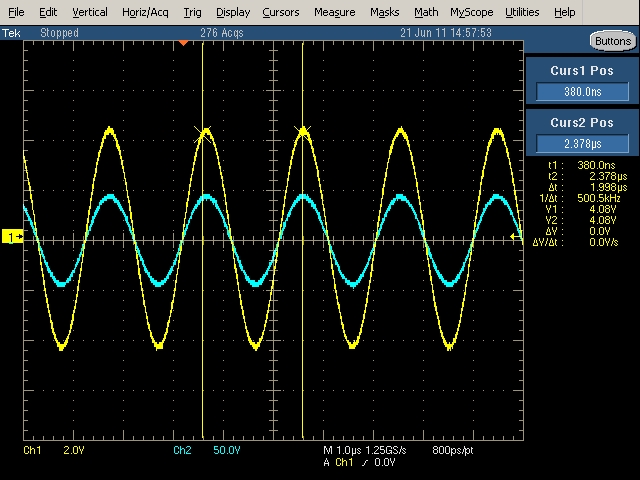Open the MyScope menu
Viewport: 640px width, 480px height.
[471, 12]
